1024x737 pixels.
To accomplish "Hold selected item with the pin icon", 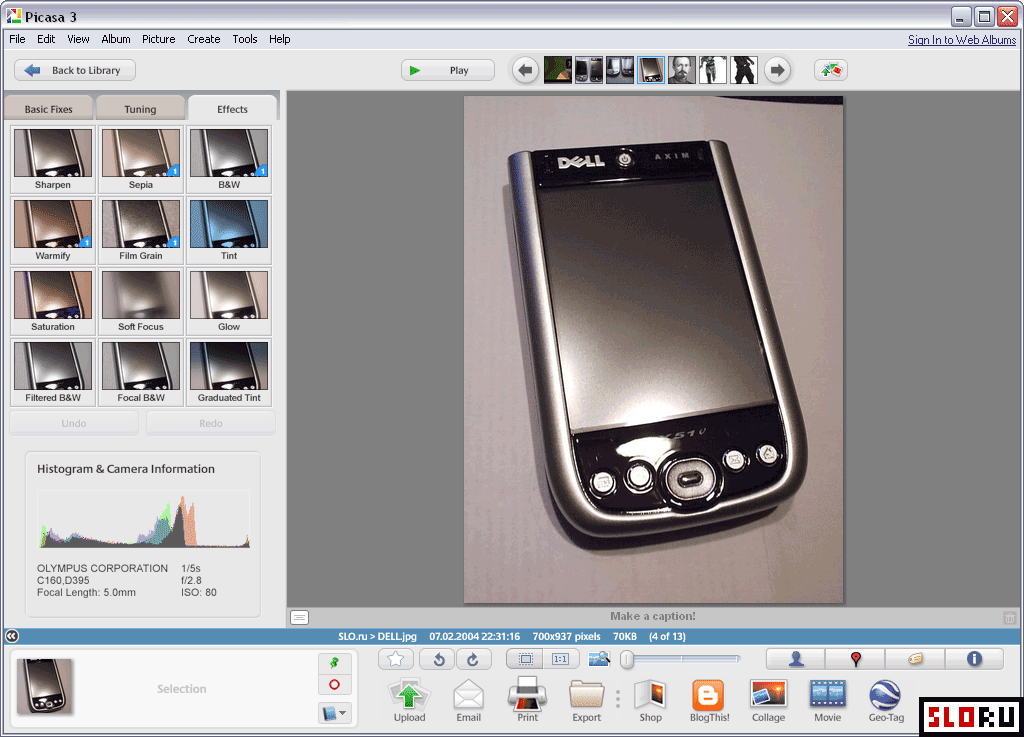I will 334,663.
